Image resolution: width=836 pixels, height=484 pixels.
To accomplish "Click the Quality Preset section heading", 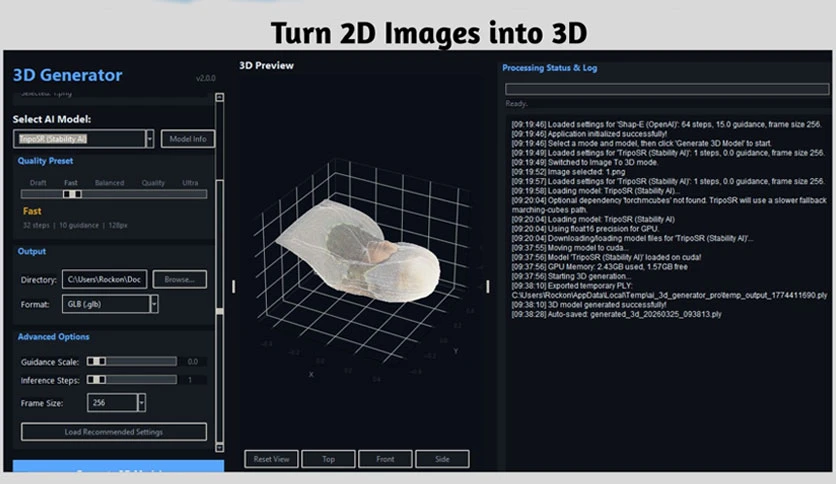I will pos(45,161).
